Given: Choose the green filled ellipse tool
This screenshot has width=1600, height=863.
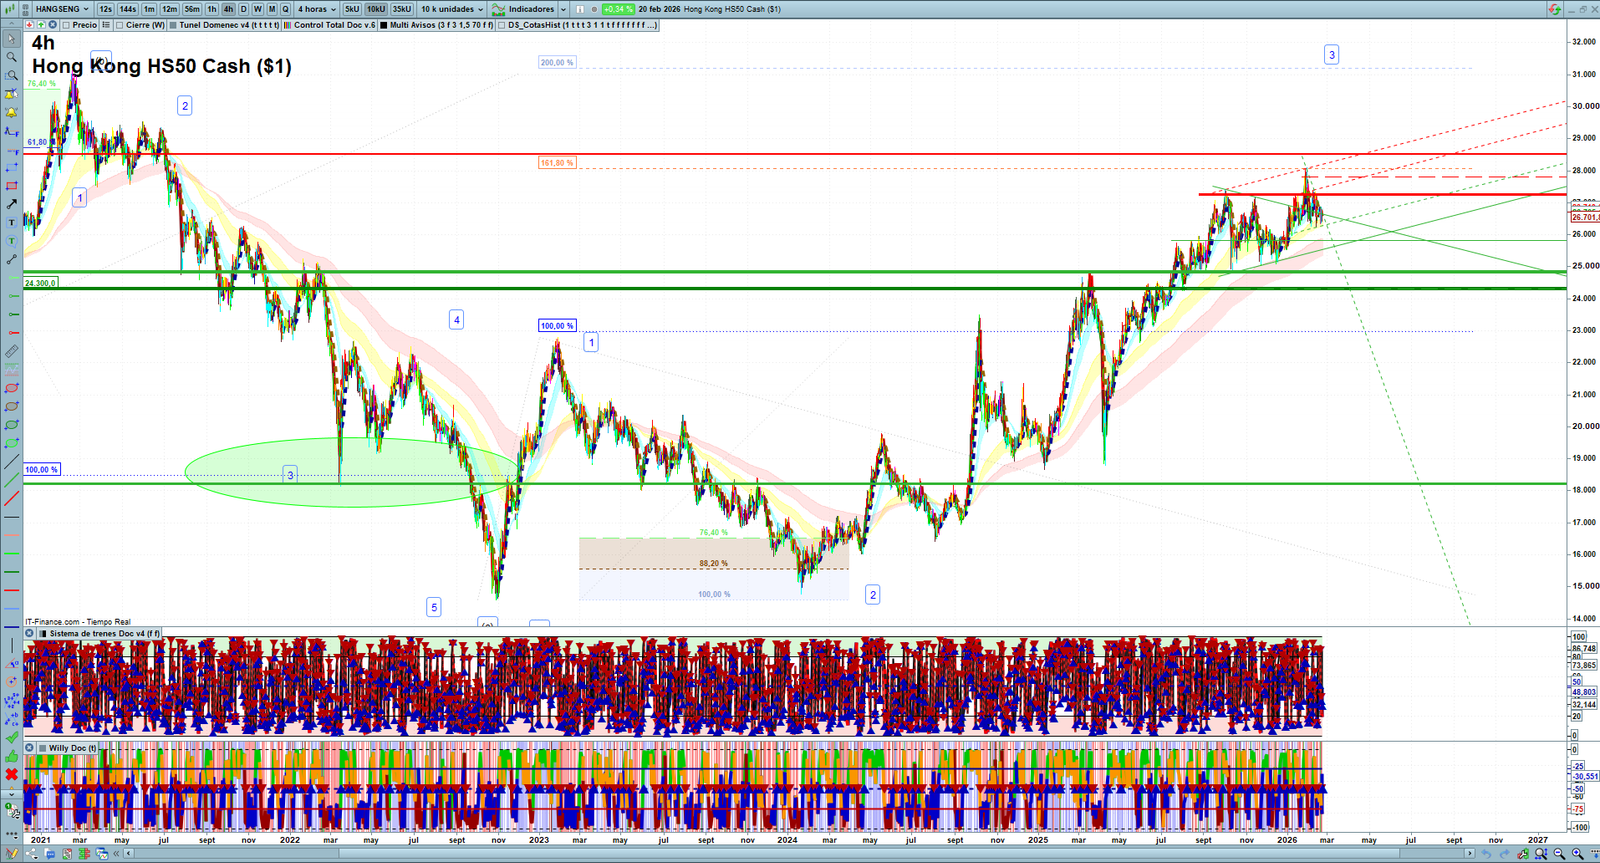Looking at the screenshot, I should coord(11,443).
